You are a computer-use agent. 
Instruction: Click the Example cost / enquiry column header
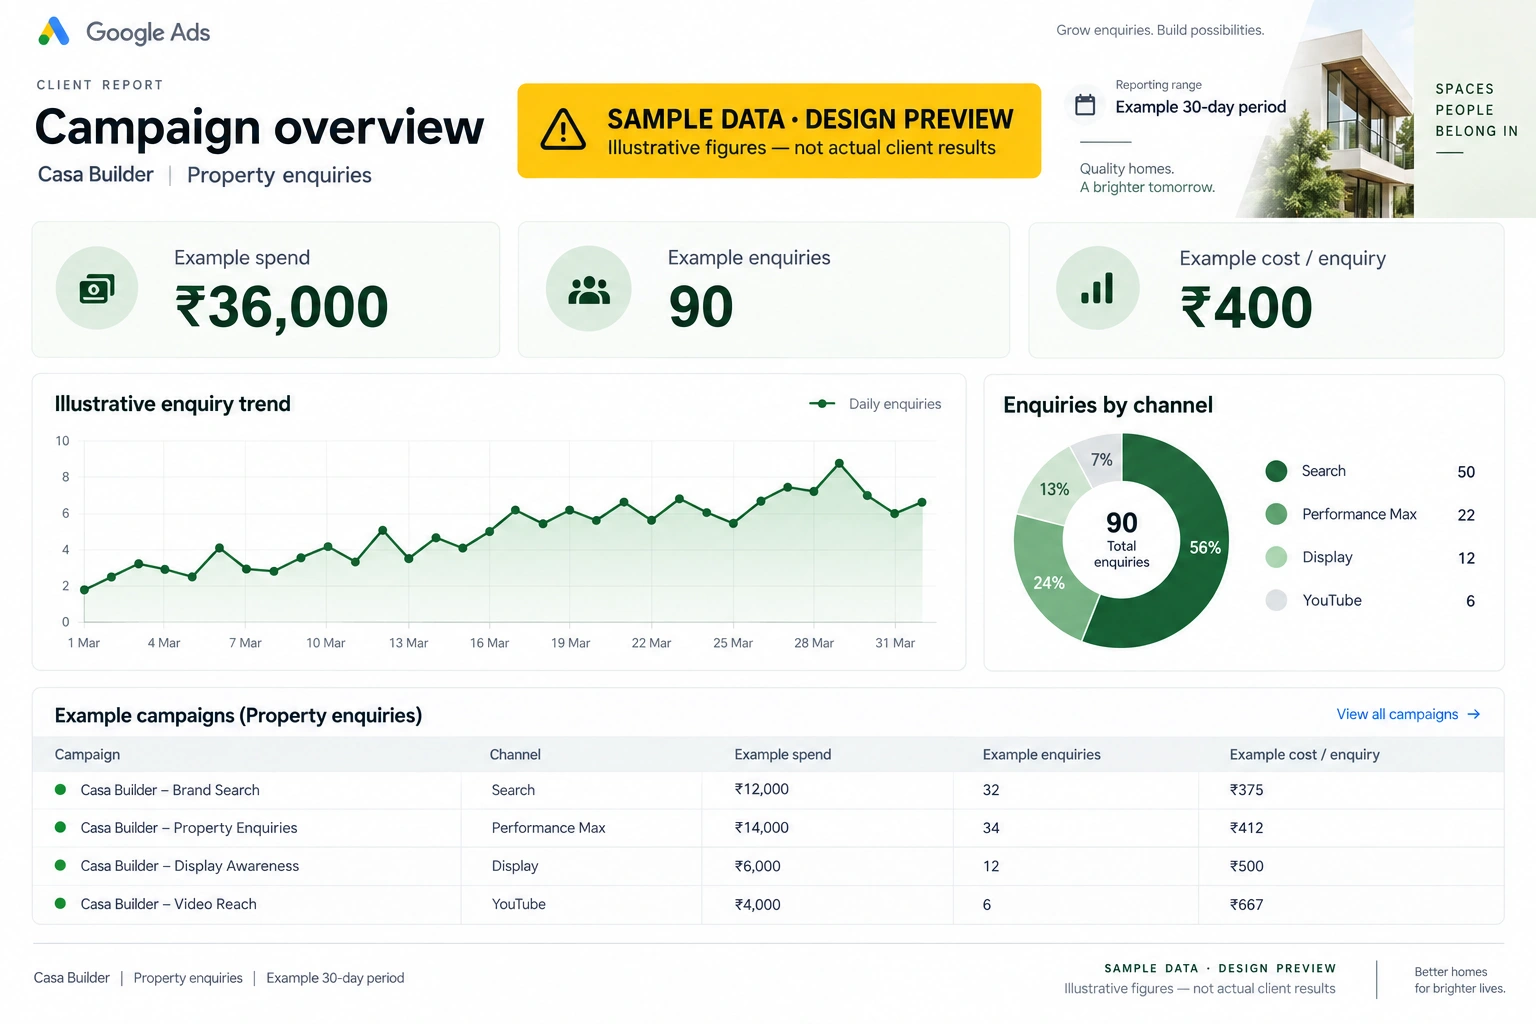[x=1305, y=755]
